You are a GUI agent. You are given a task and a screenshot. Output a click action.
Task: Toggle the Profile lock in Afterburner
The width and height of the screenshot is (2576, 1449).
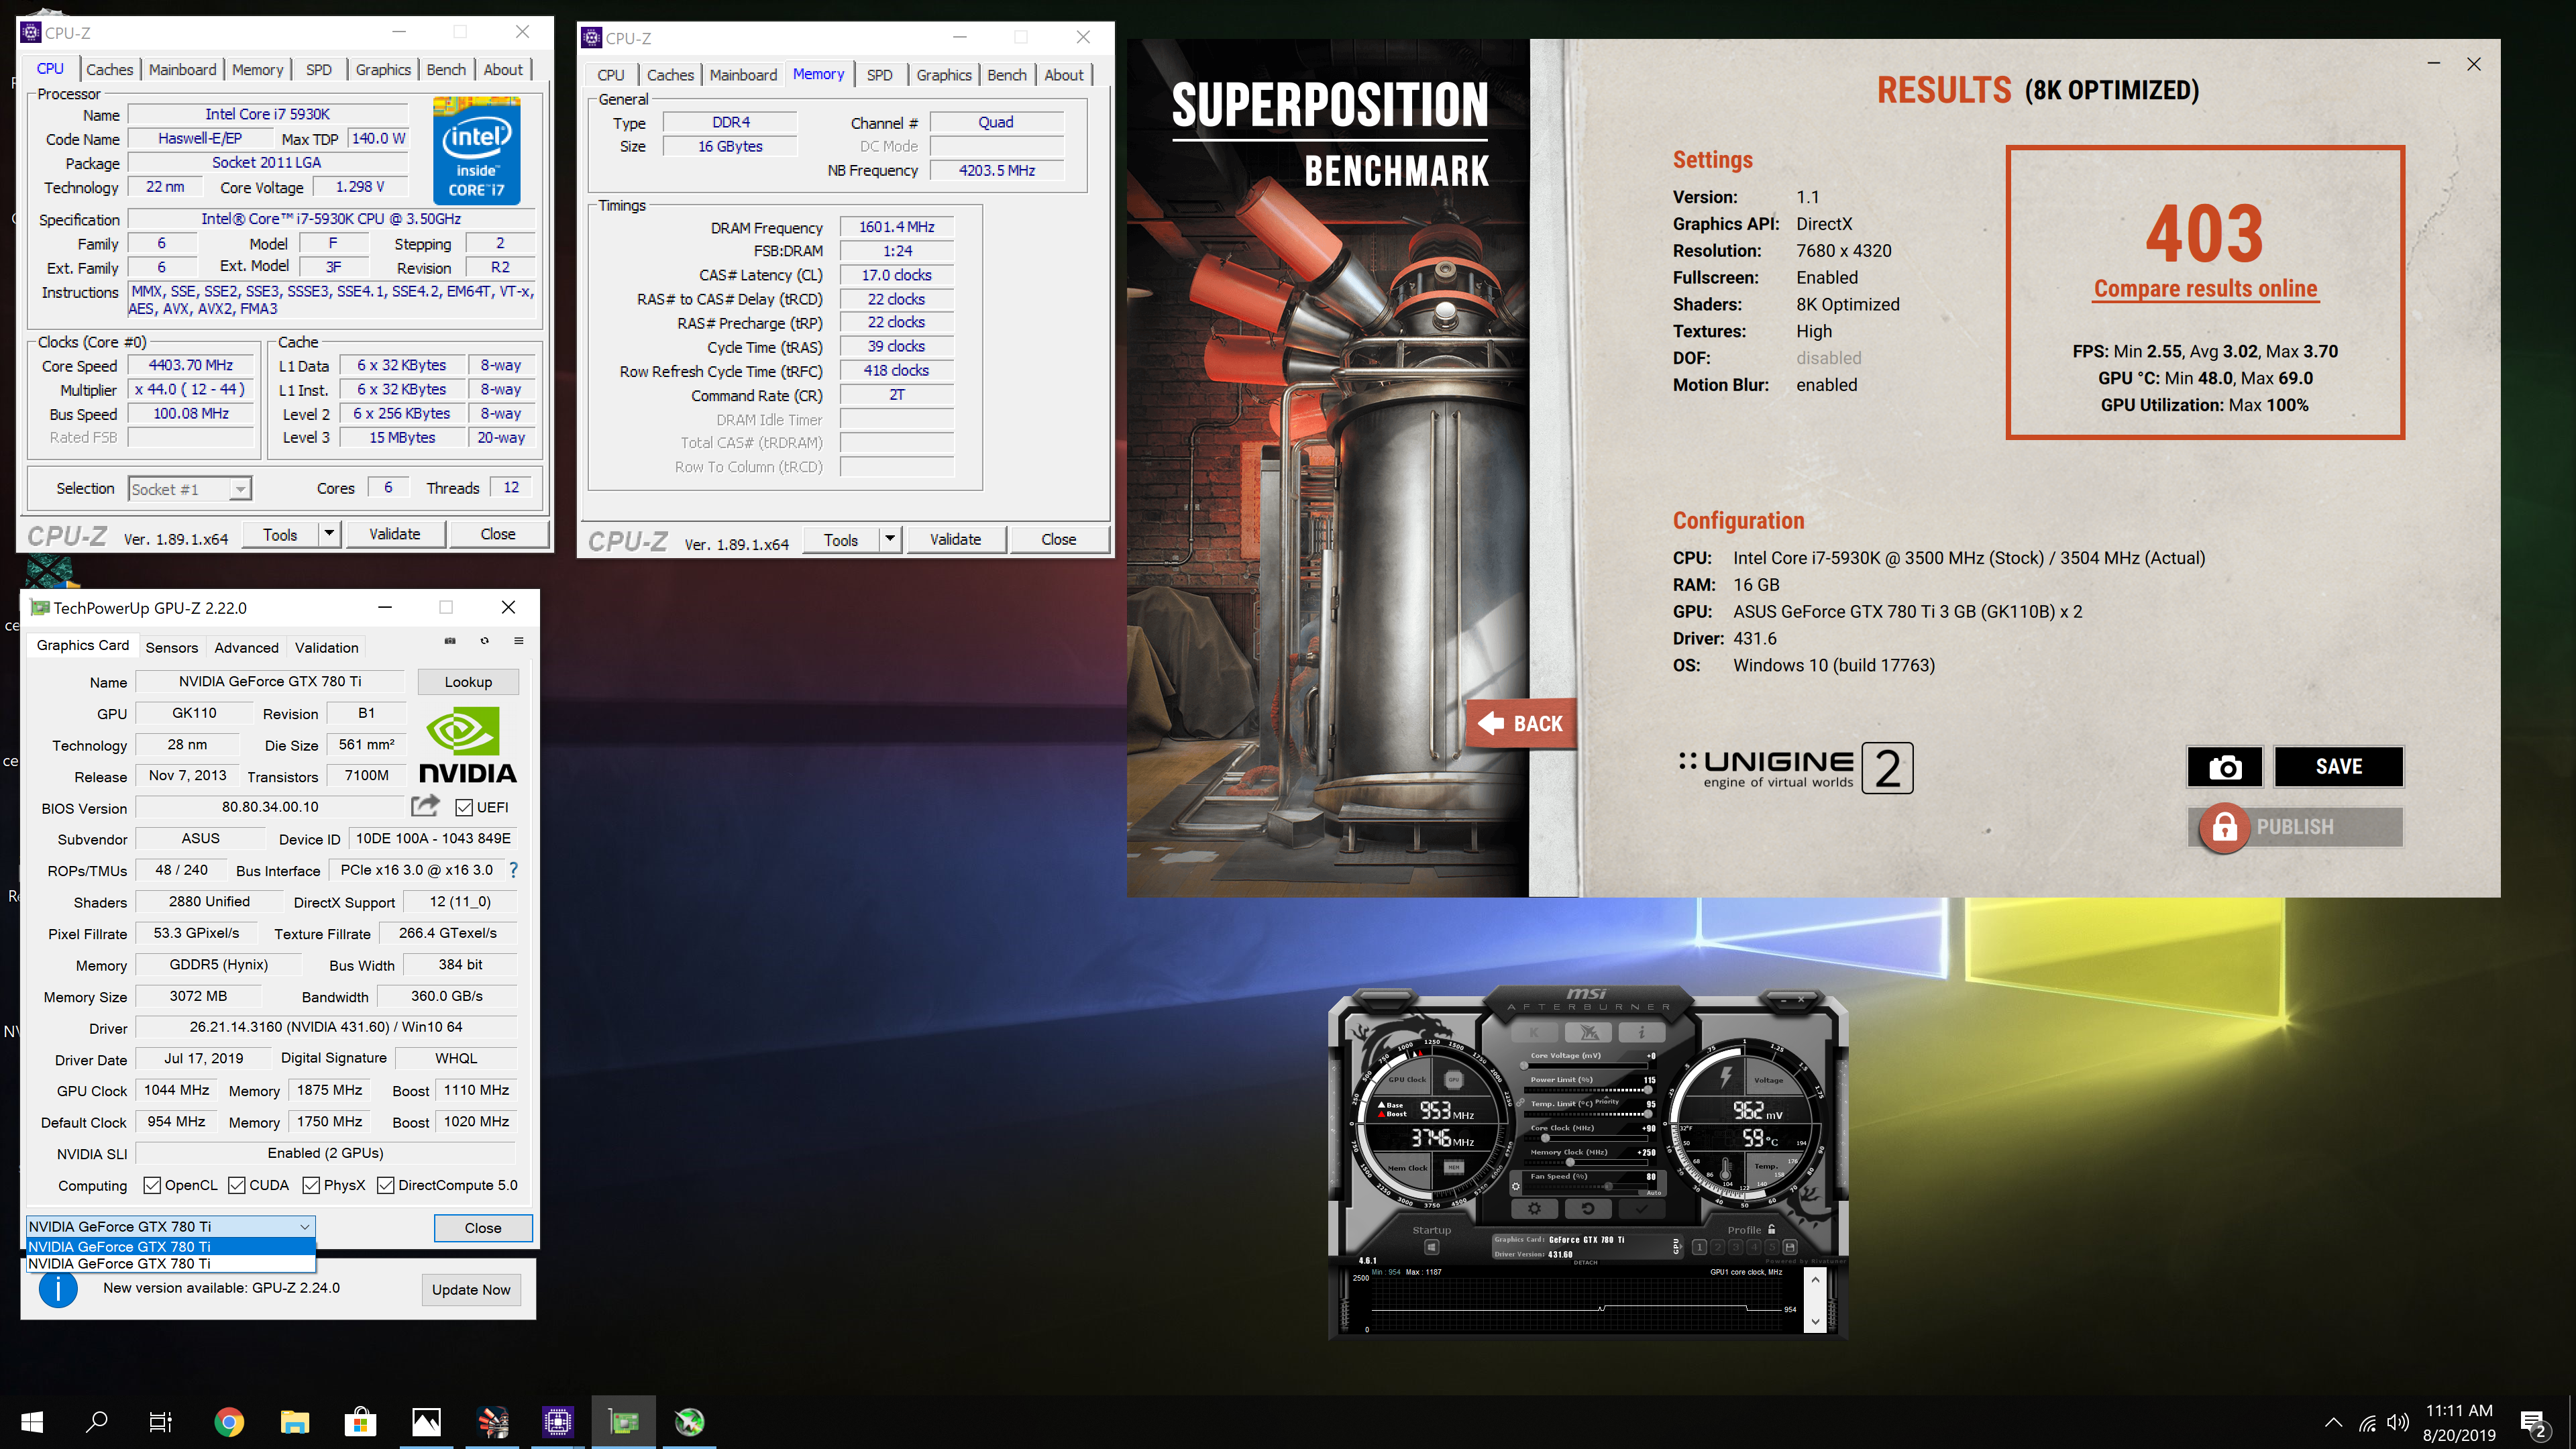(1772, 1230)
